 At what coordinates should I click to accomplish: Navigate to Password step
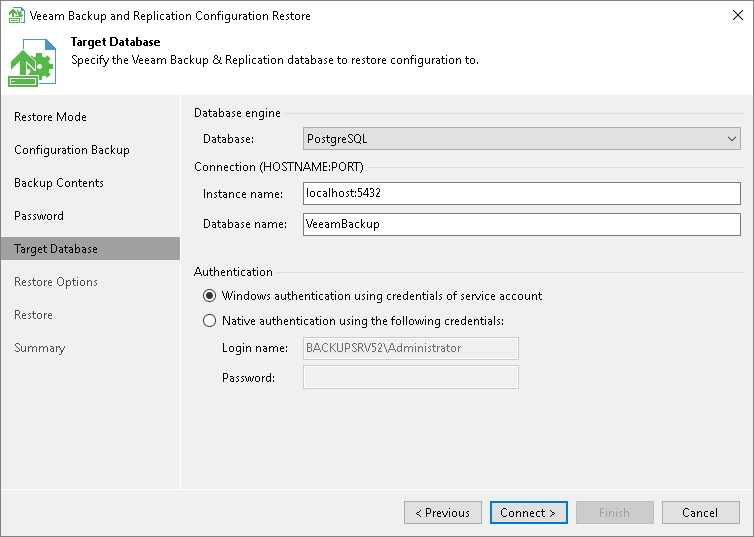coord(39,216)
